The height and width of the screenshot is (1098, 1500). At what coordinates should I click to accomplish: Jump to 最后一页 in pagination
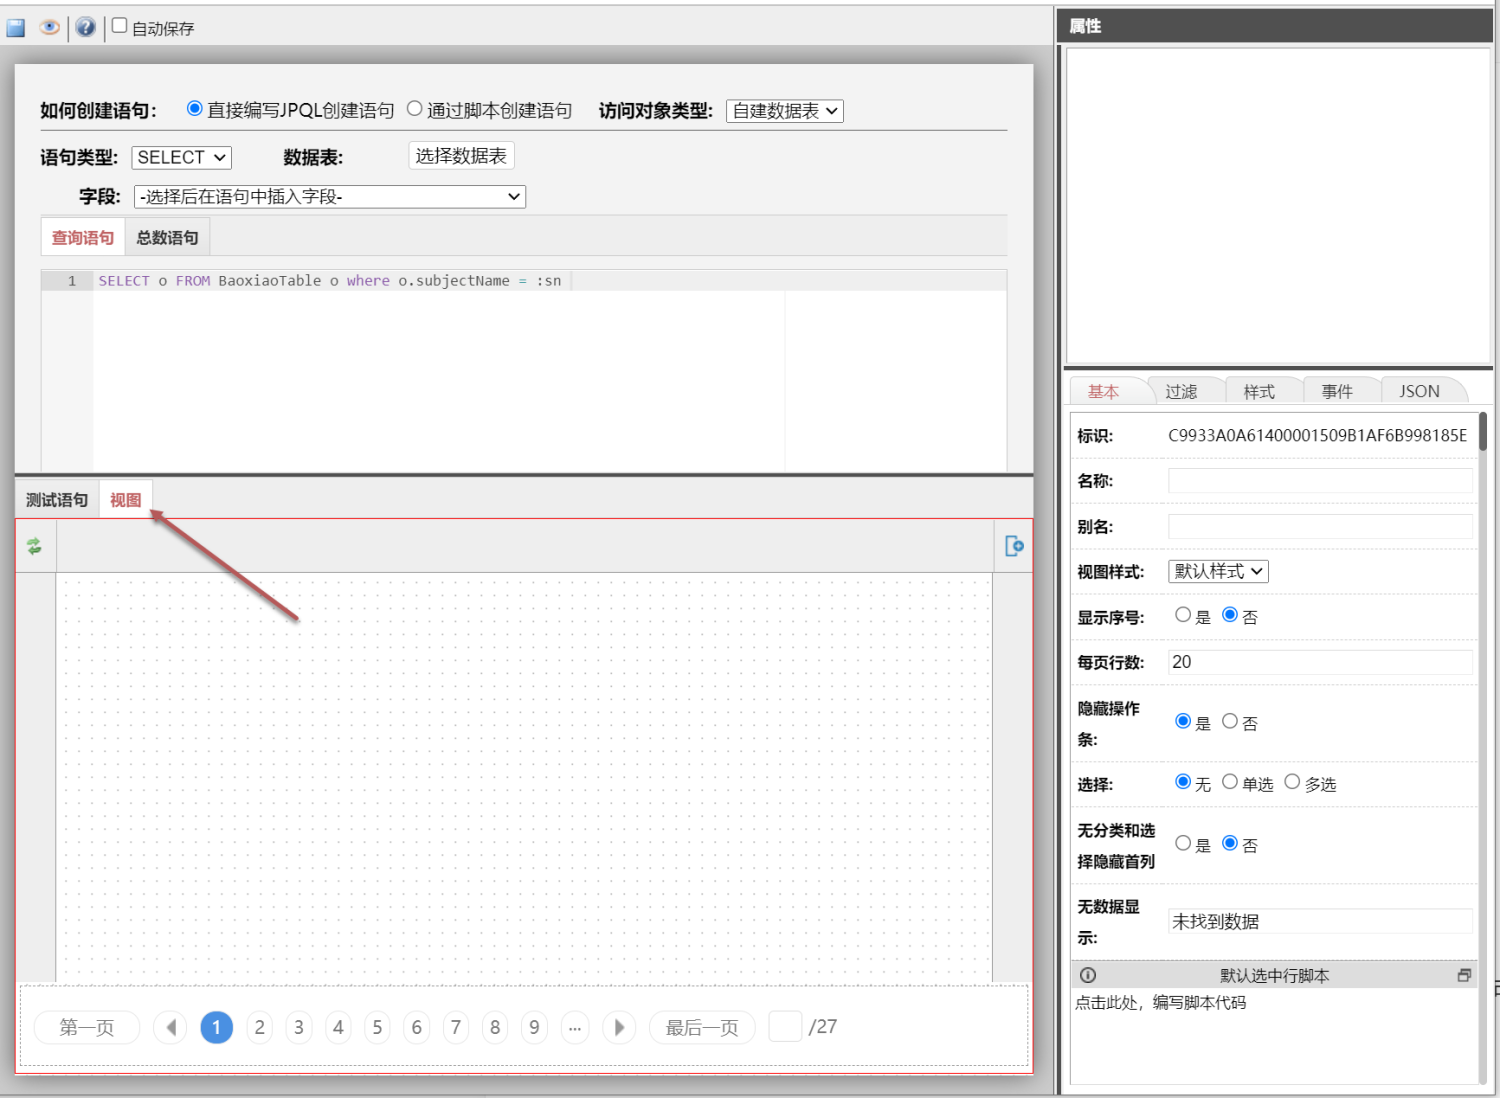point(702,1027)
